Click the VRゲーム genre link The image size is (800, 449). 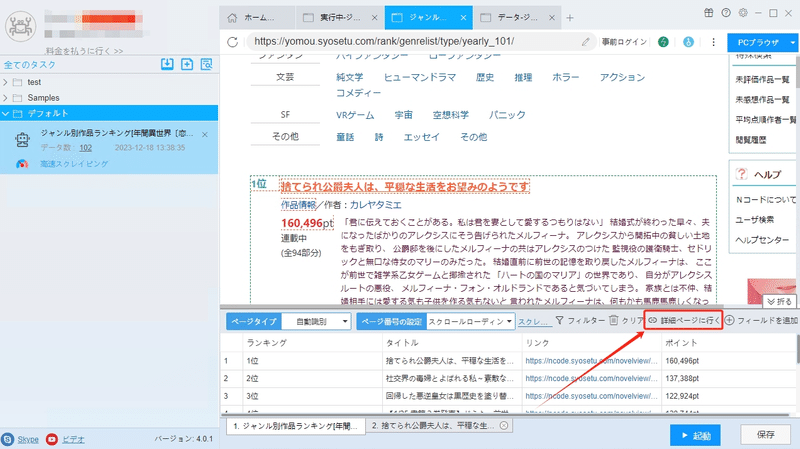(355, 115)
